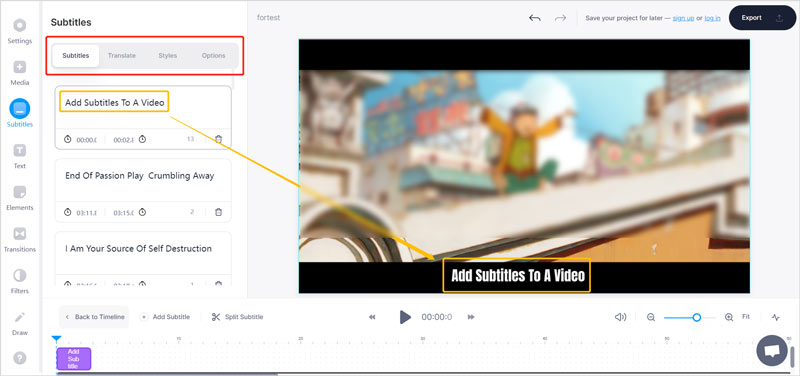Click the 03:11 start time field
Screen dimensions: 800x376
(x=86, y=213)
